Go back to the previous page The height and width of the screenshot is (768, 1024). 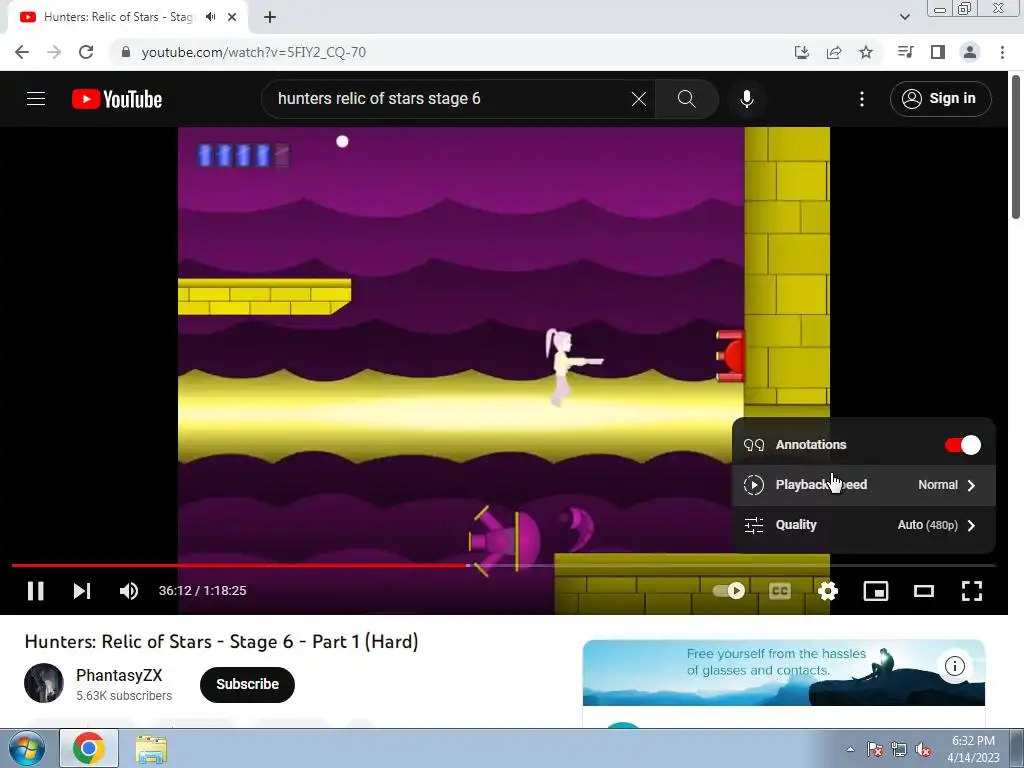click(22, 52)
